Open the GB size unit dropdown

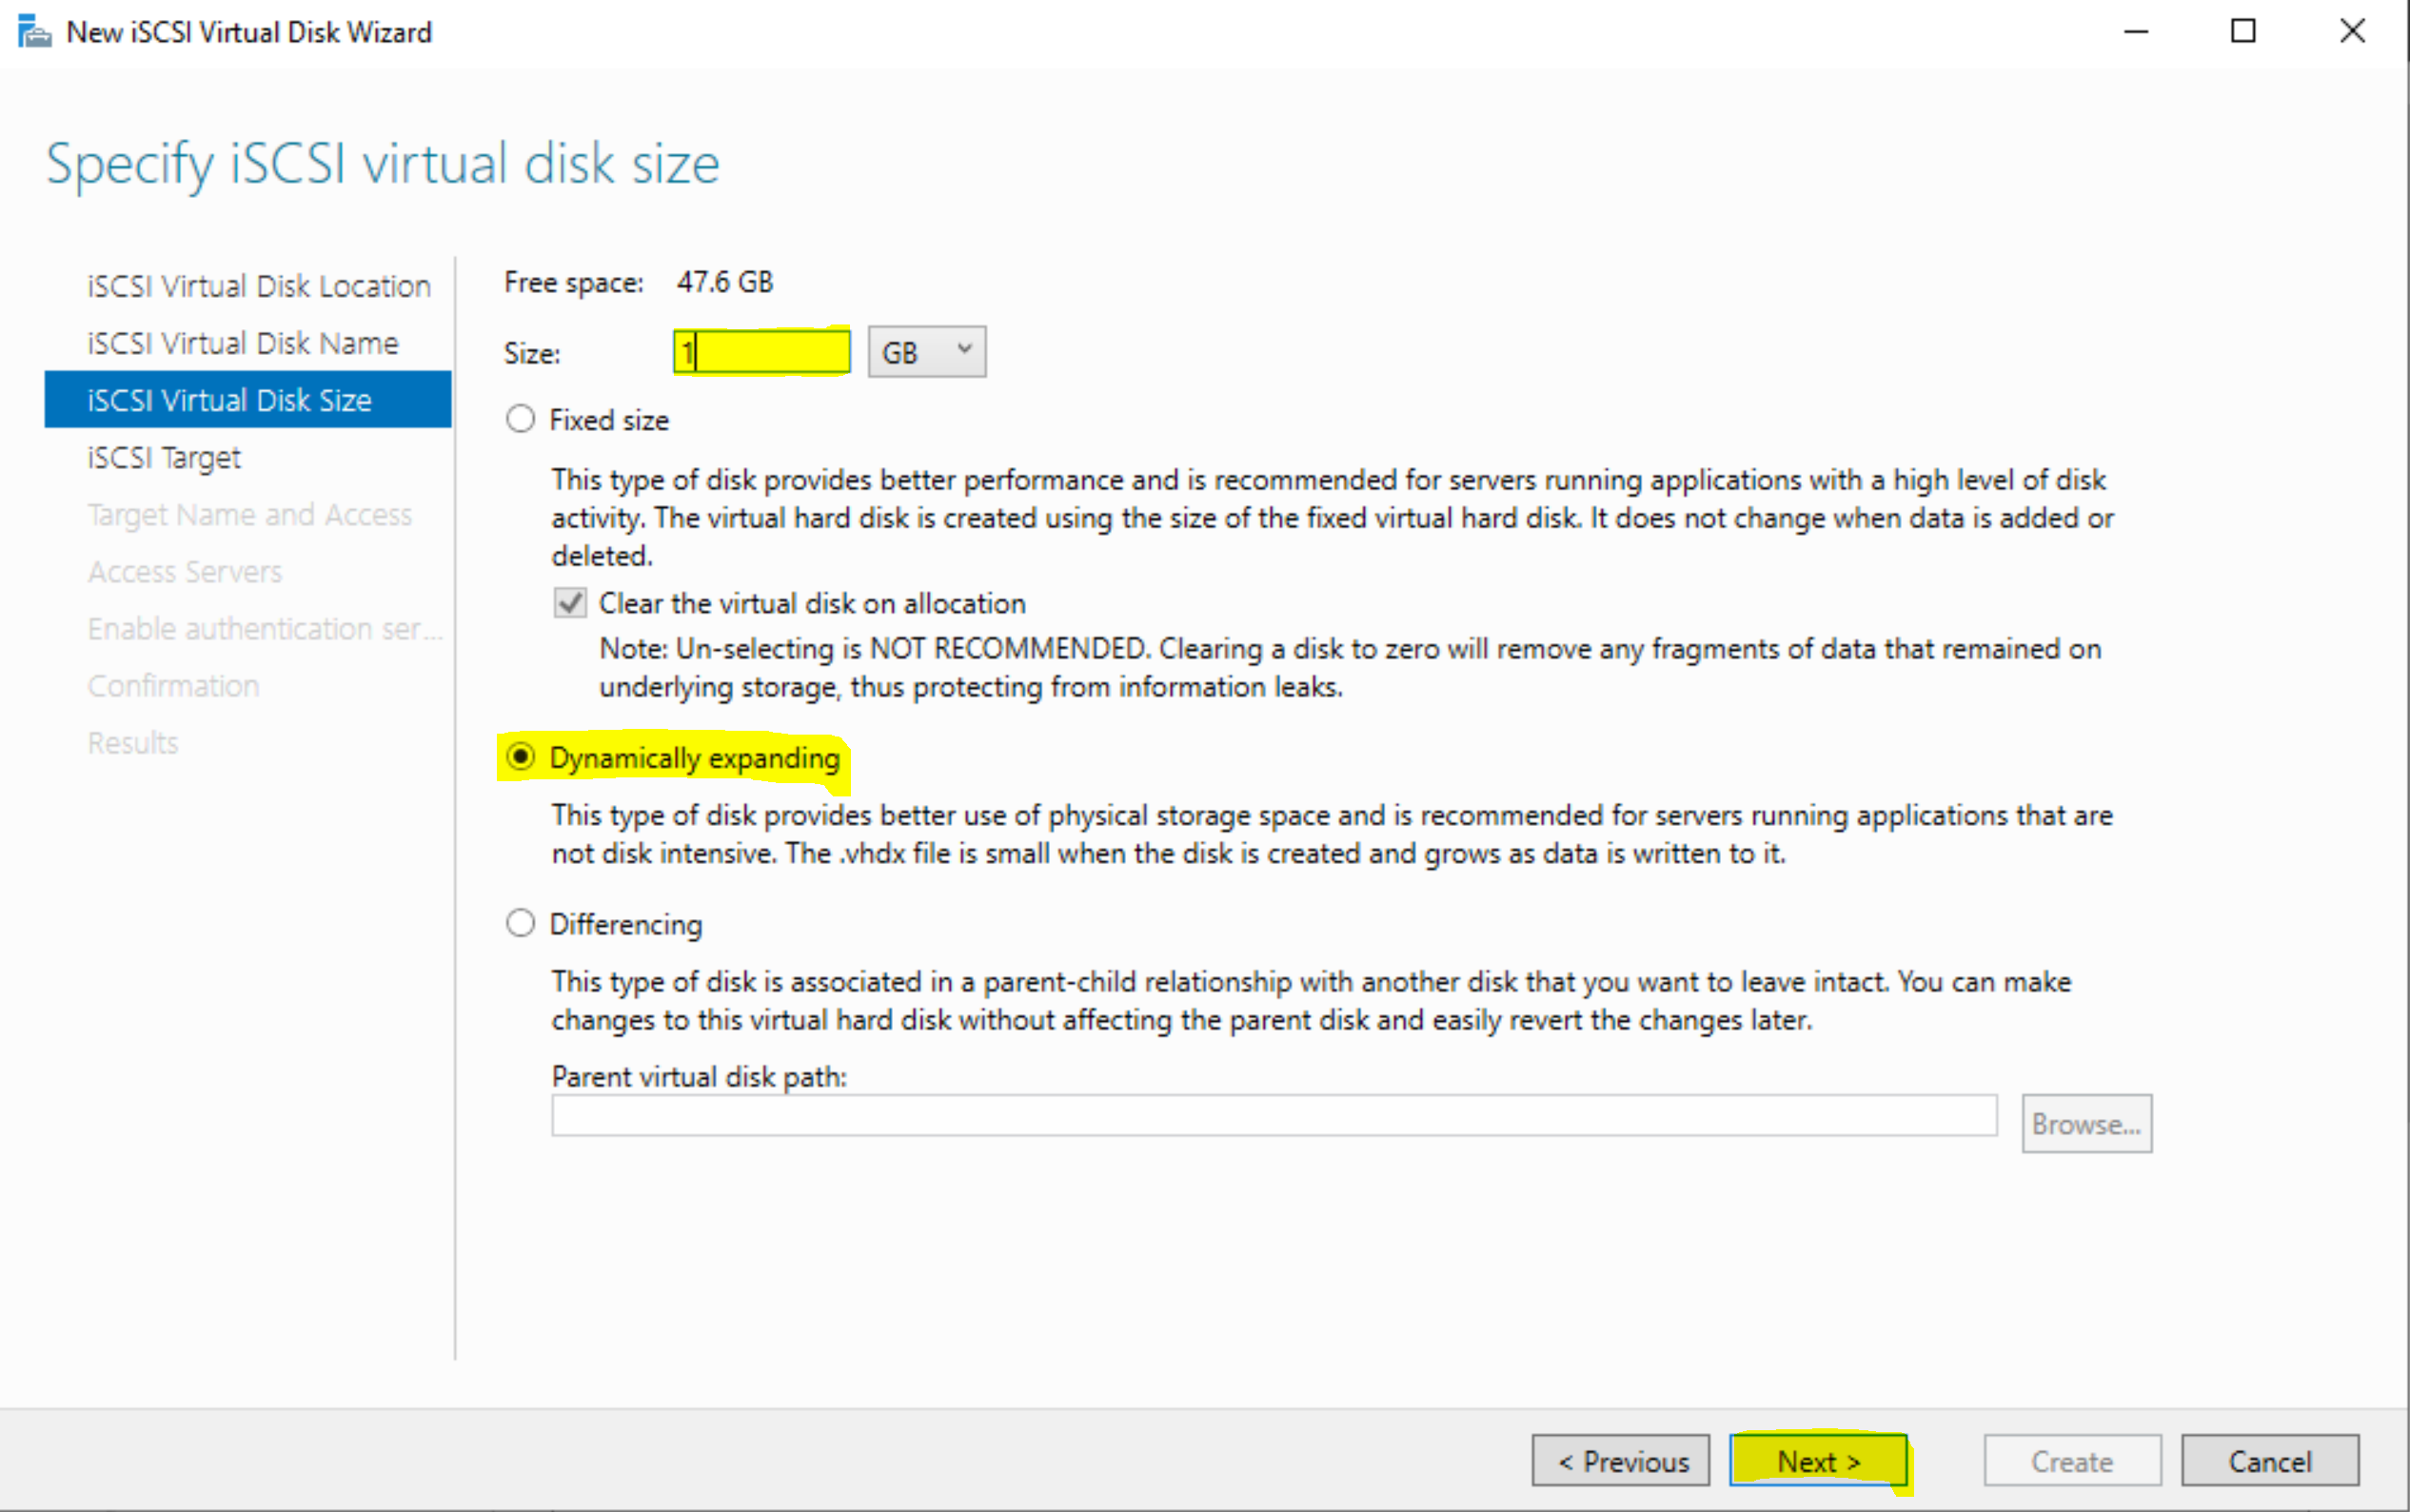click(x=926, y=352)
